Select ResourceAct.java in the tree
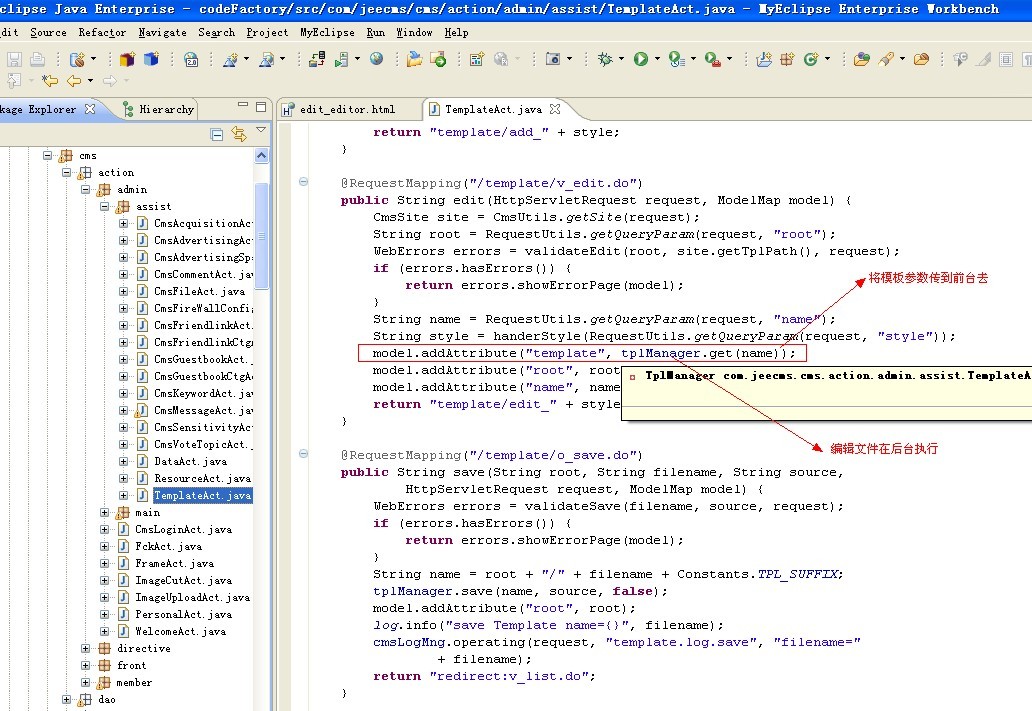Viewport: 1032px width, 711px height. [x=202, y=479]
